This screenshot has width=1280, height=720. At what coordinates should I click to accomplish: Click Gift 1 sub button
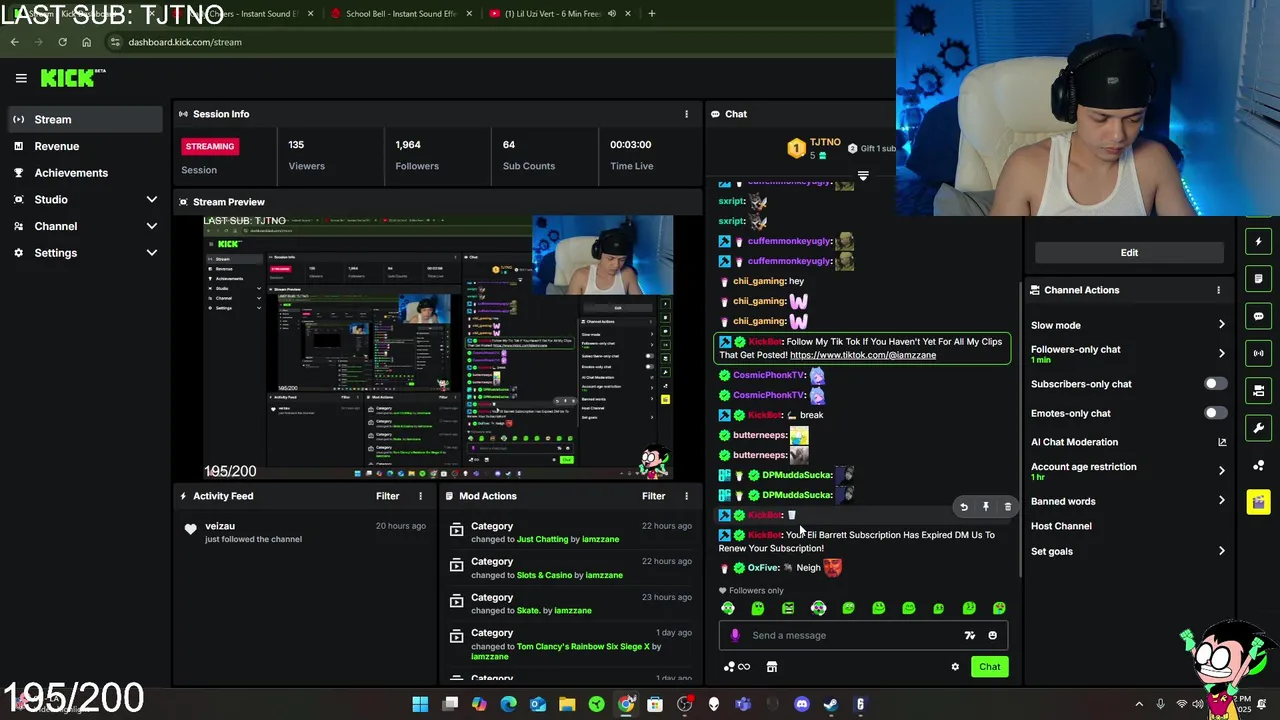871,149
